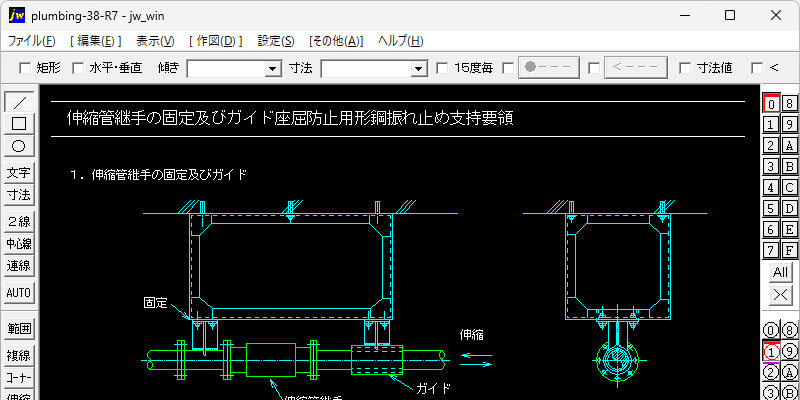
Task: Open the 設定(S) menu
Action: 276,41
